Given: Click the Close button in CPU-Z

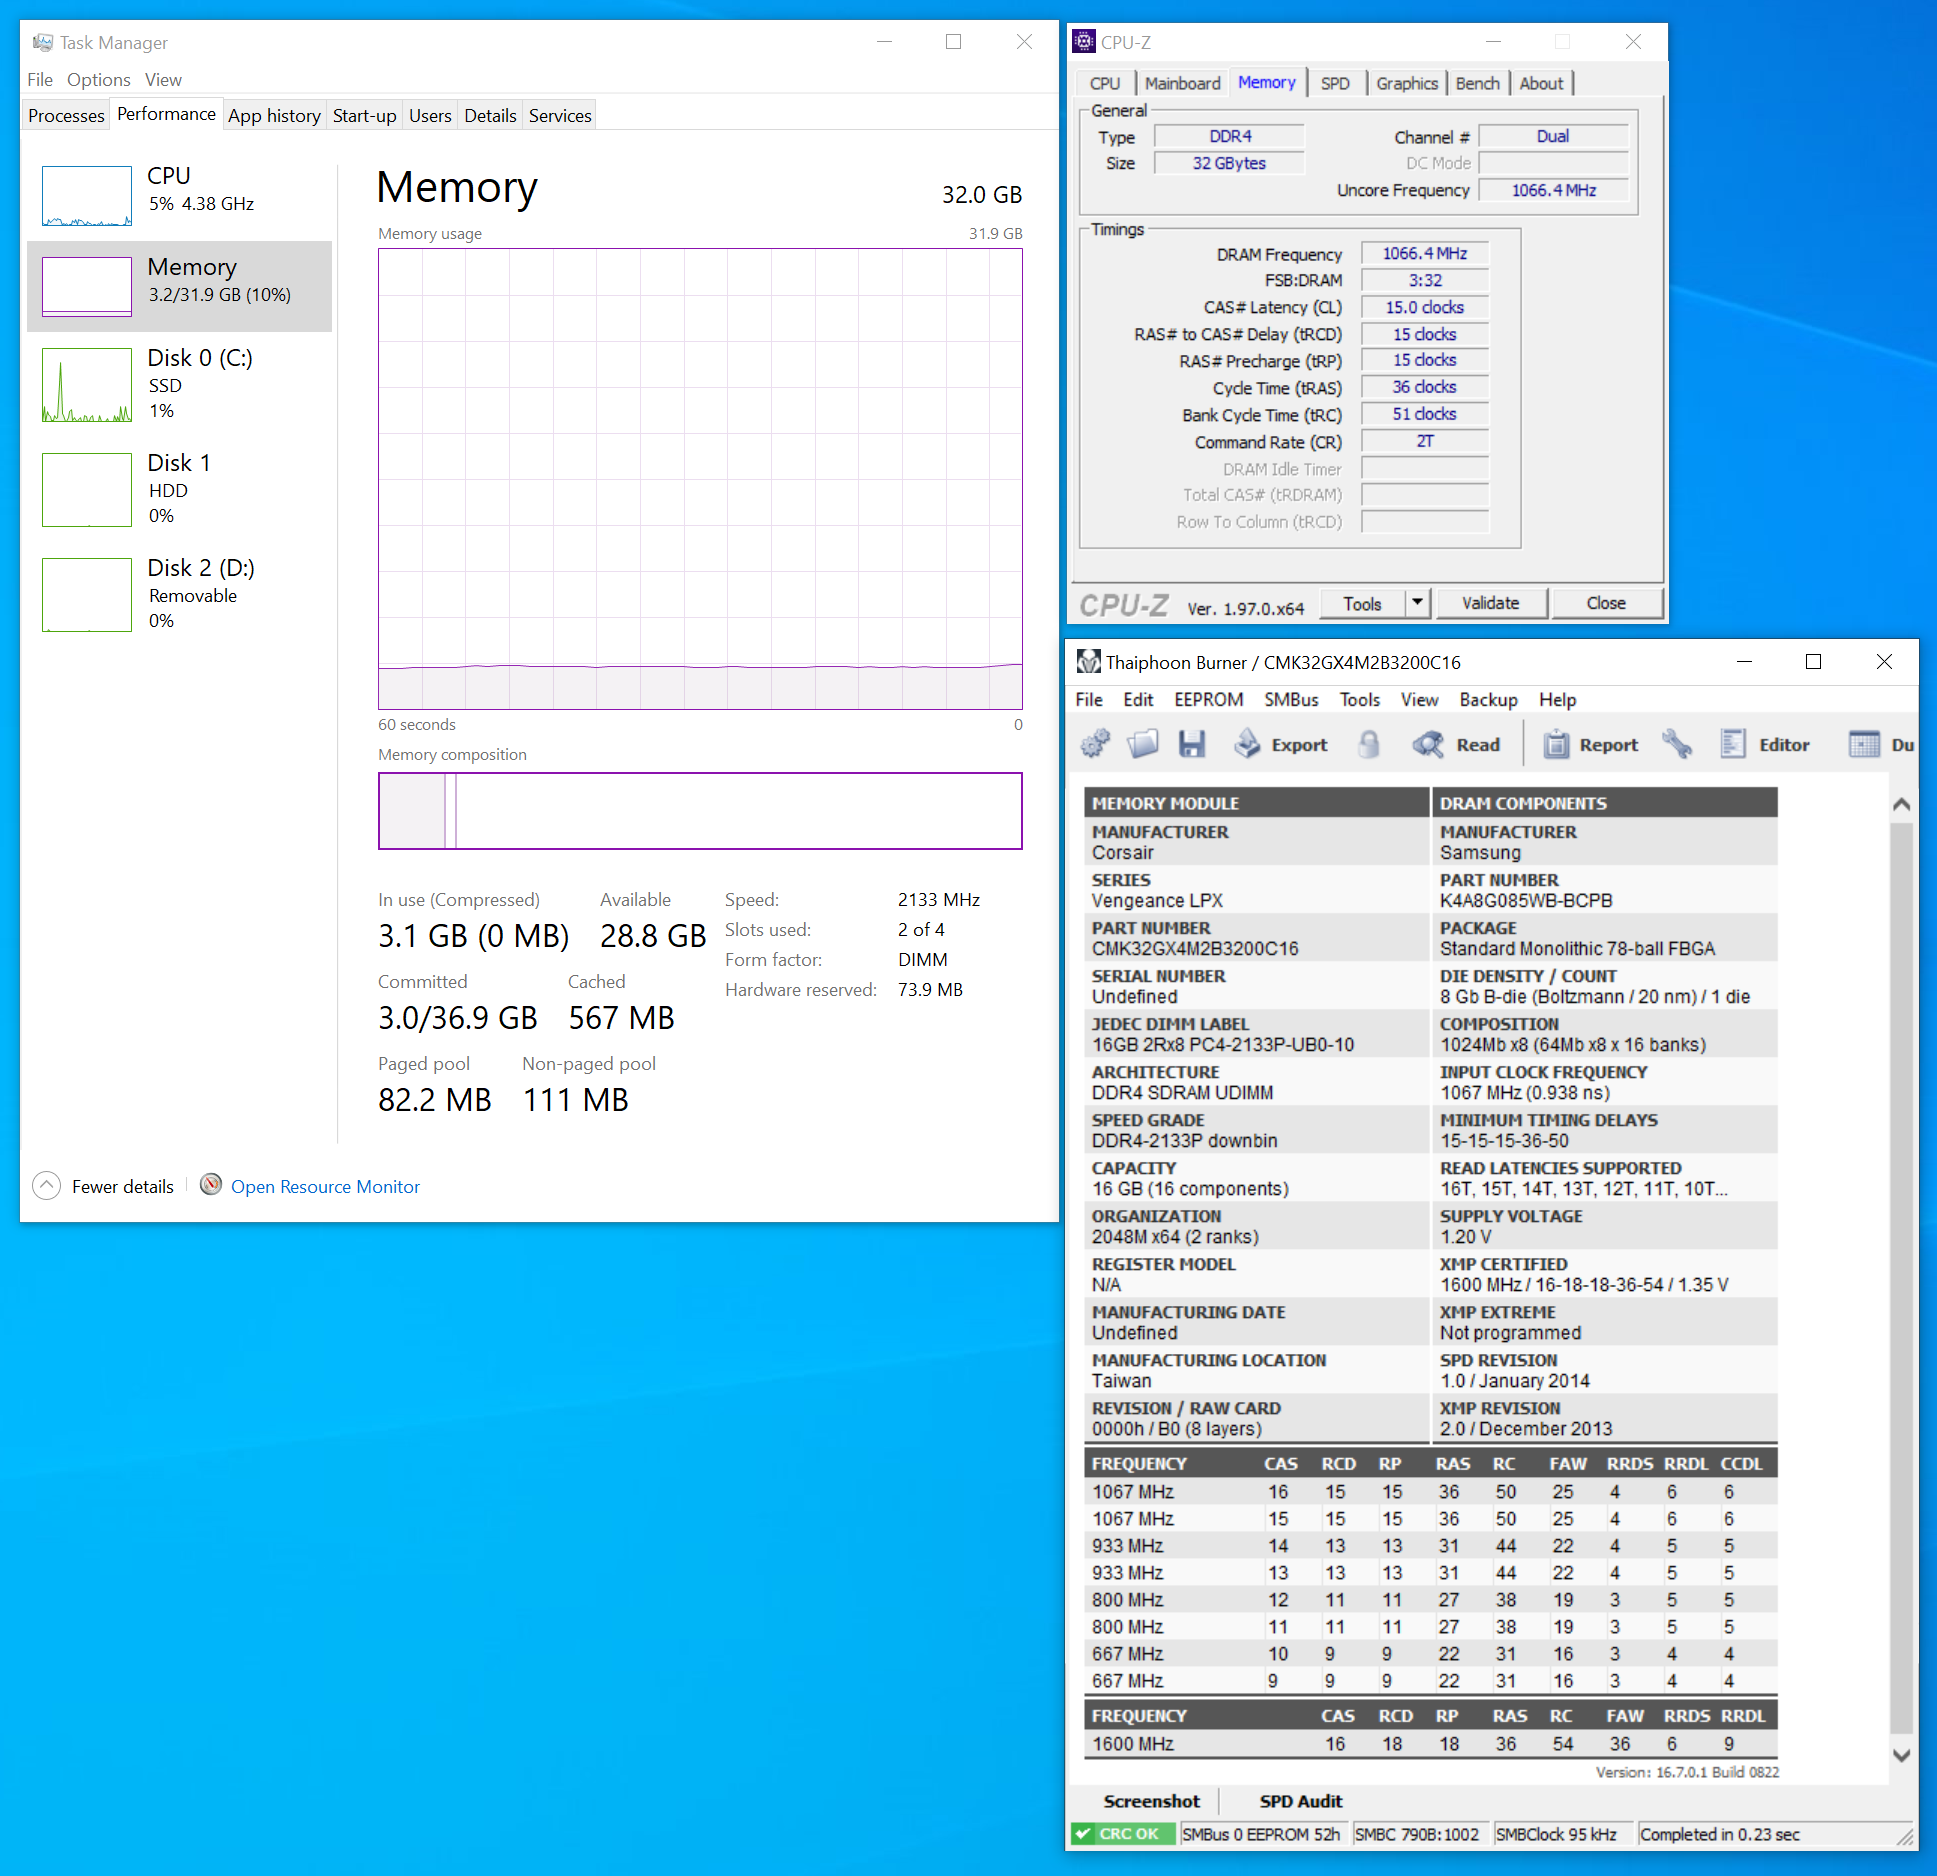Looking at the screenshot, I should 1606,603.
